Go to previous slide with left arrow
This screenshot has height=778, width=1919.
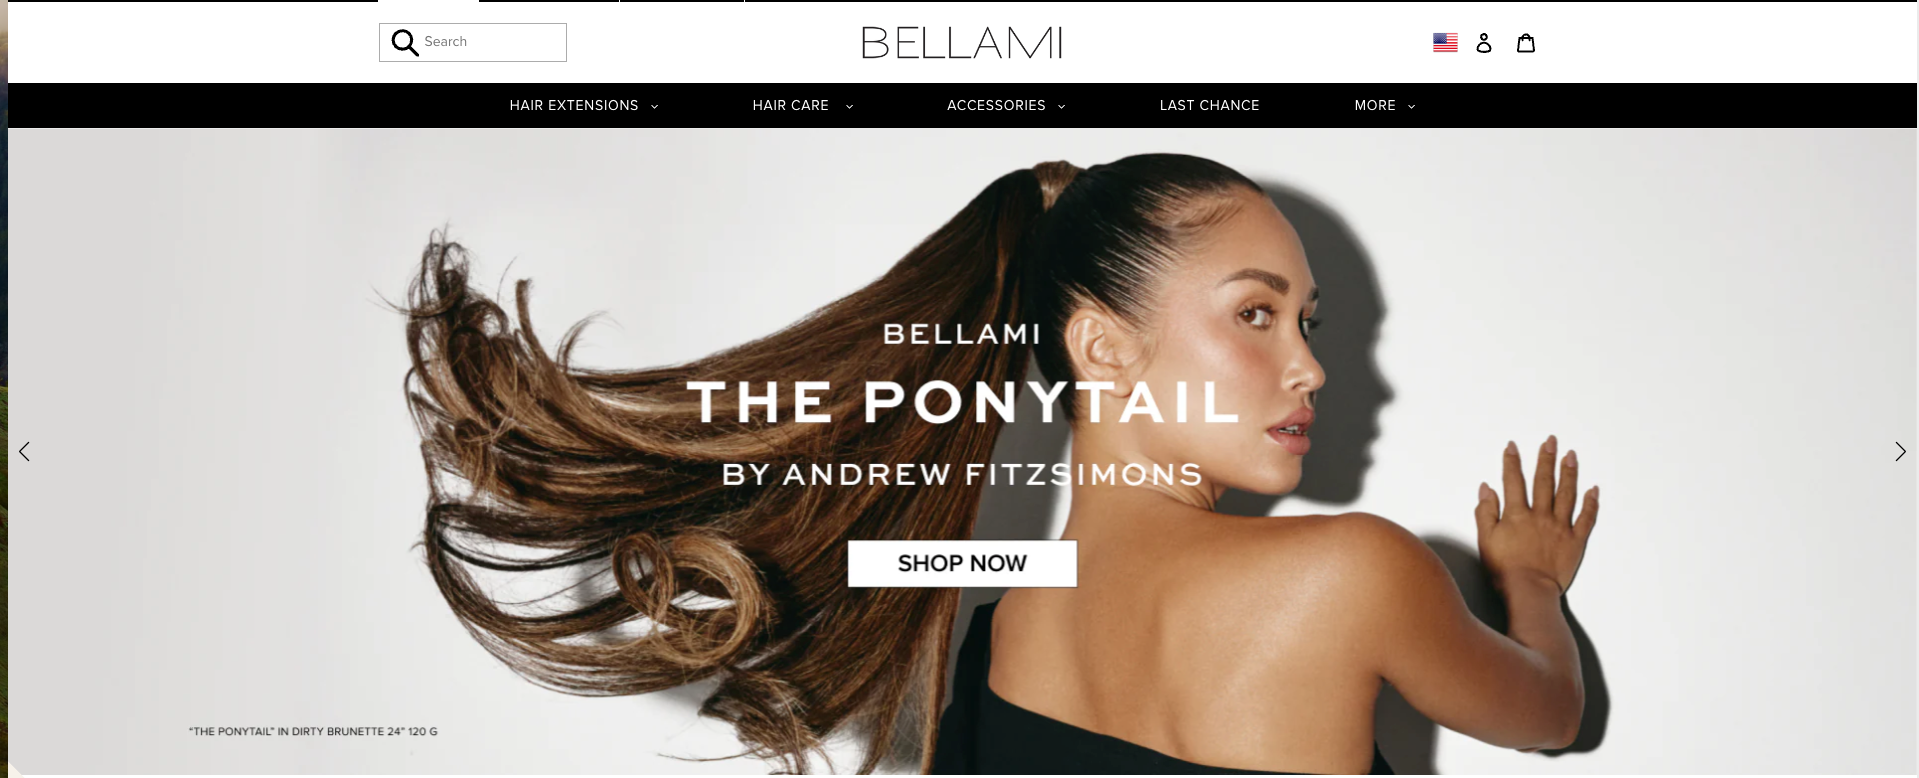coord(25,451)
